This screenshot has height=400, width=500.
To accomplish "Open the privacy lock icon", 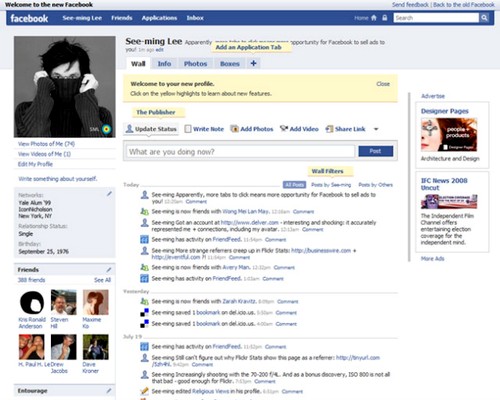I will 385,18.
